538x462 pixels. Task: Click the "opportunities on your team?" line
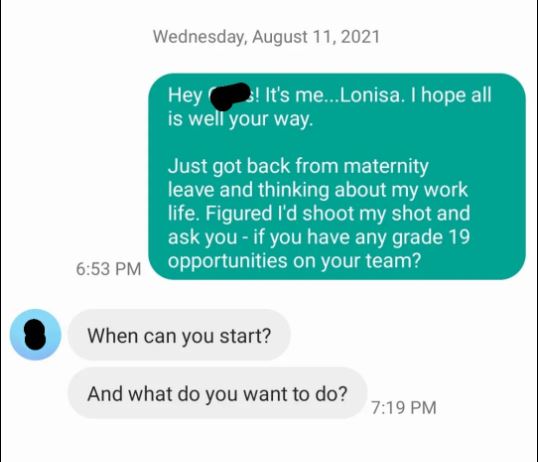coord(294,261)
